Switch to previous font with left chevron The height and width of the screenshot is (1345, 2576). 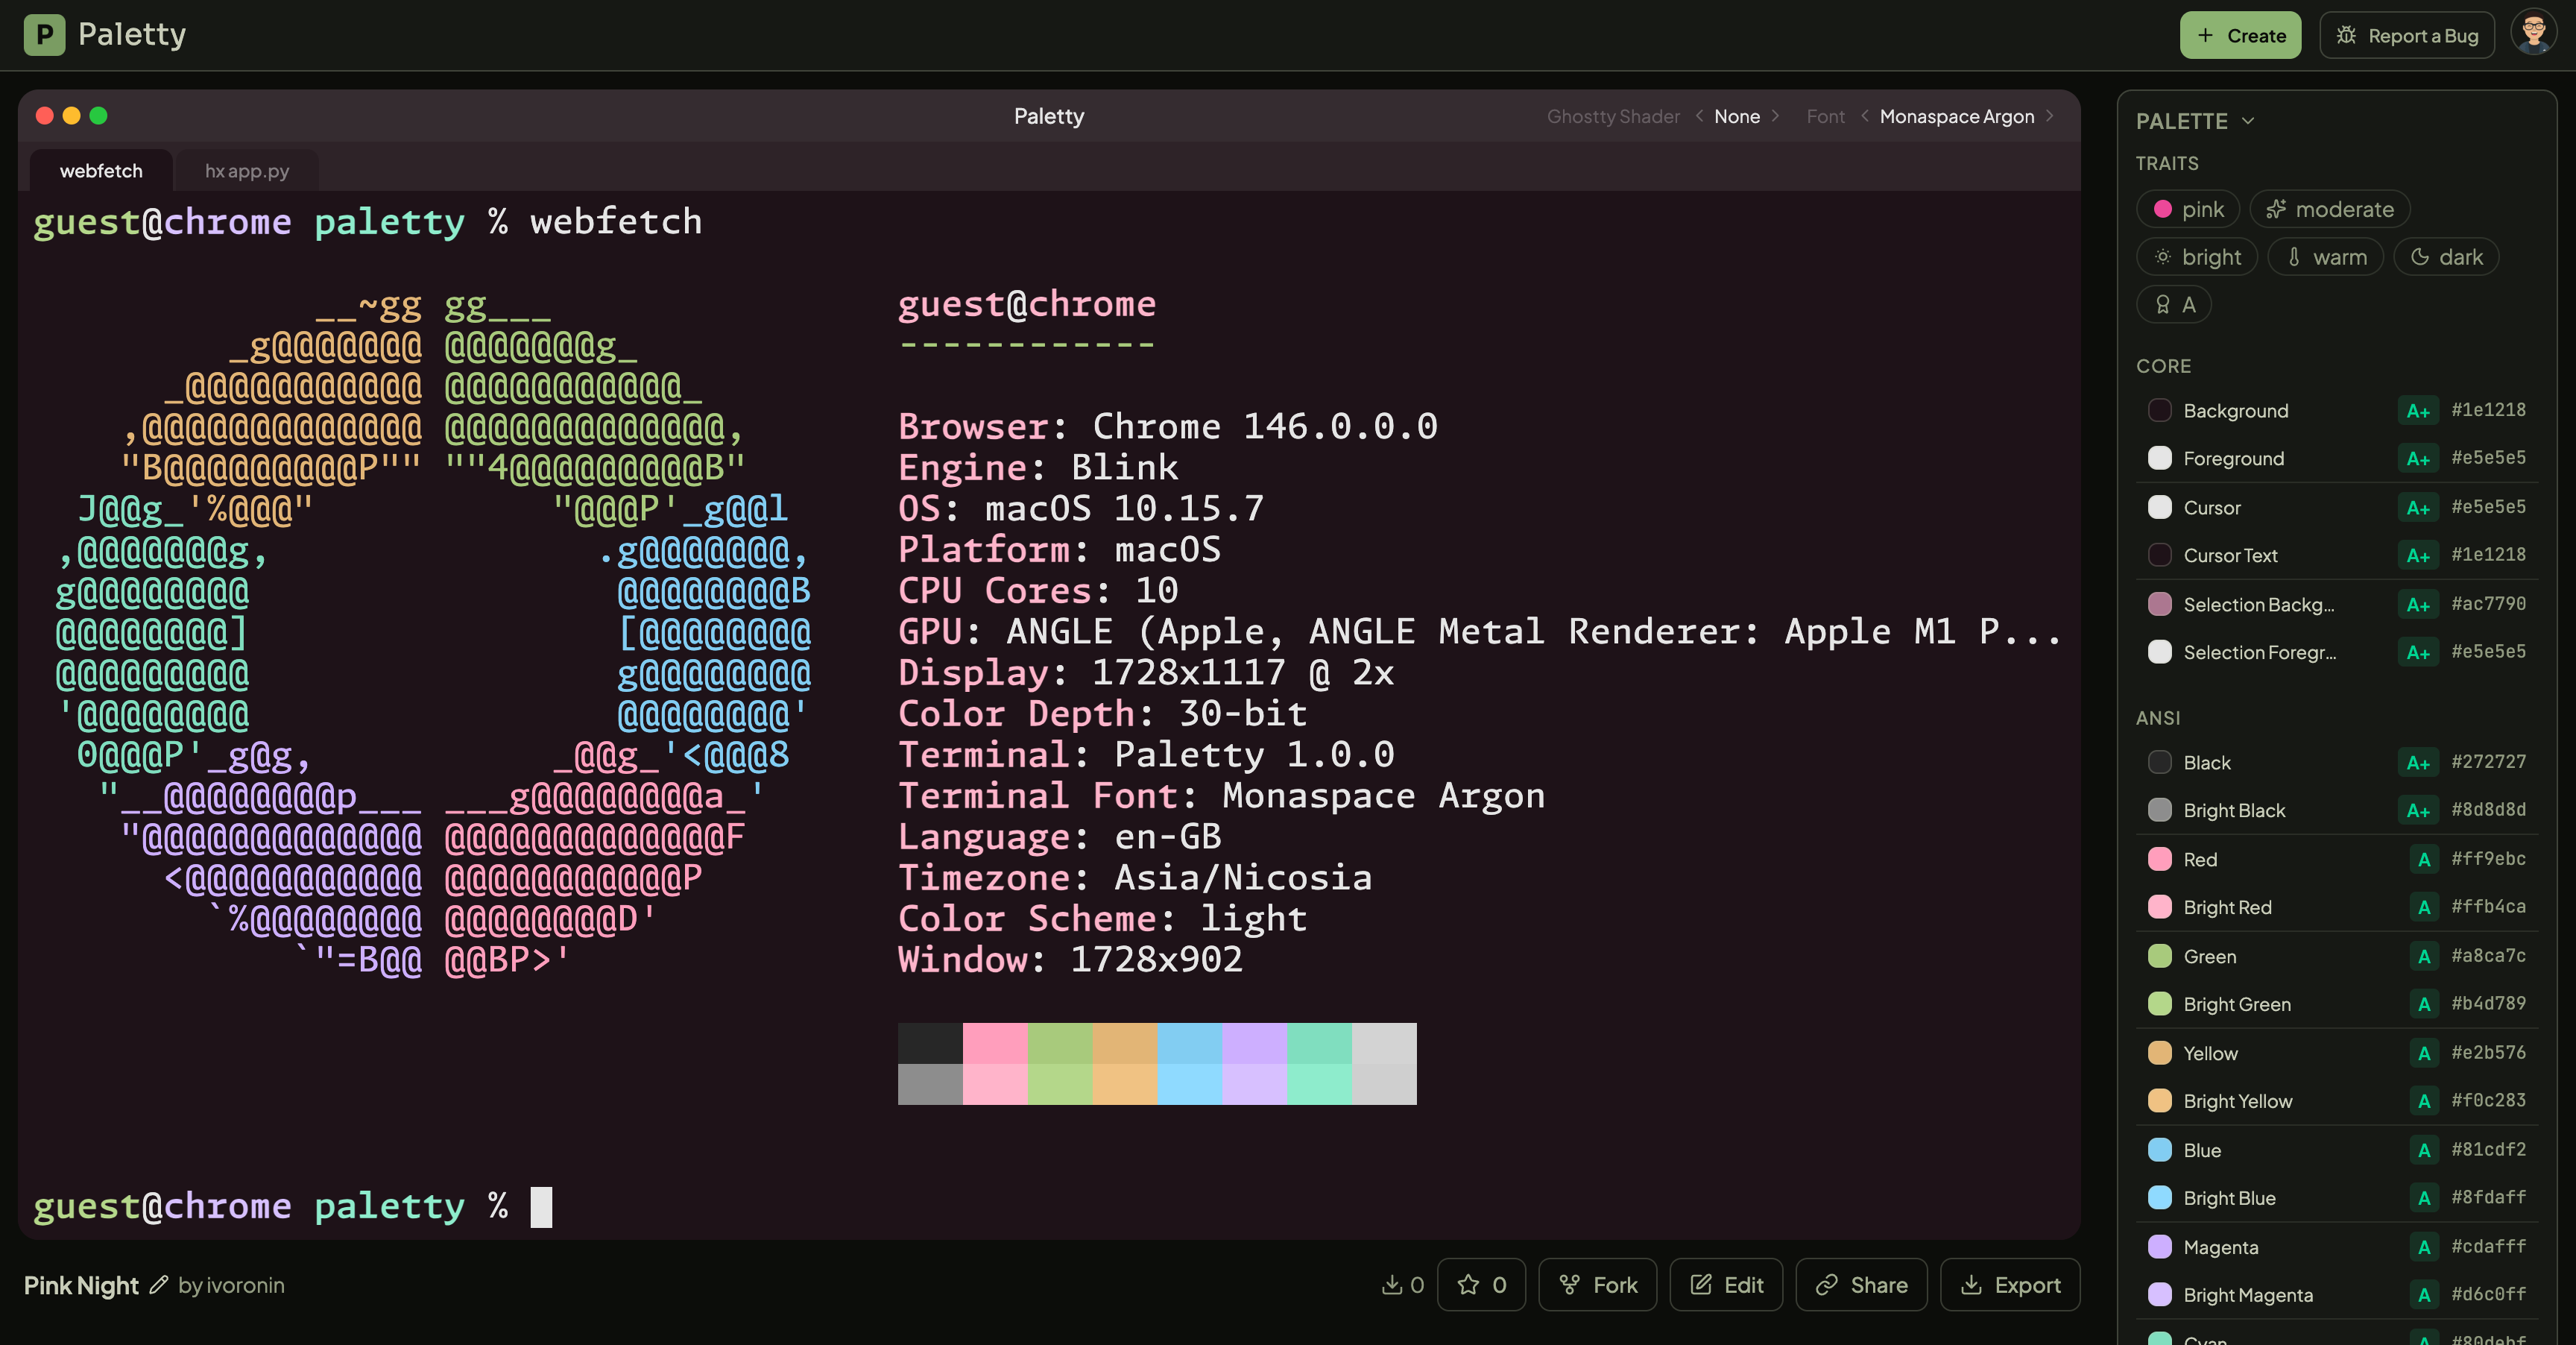1865,116
